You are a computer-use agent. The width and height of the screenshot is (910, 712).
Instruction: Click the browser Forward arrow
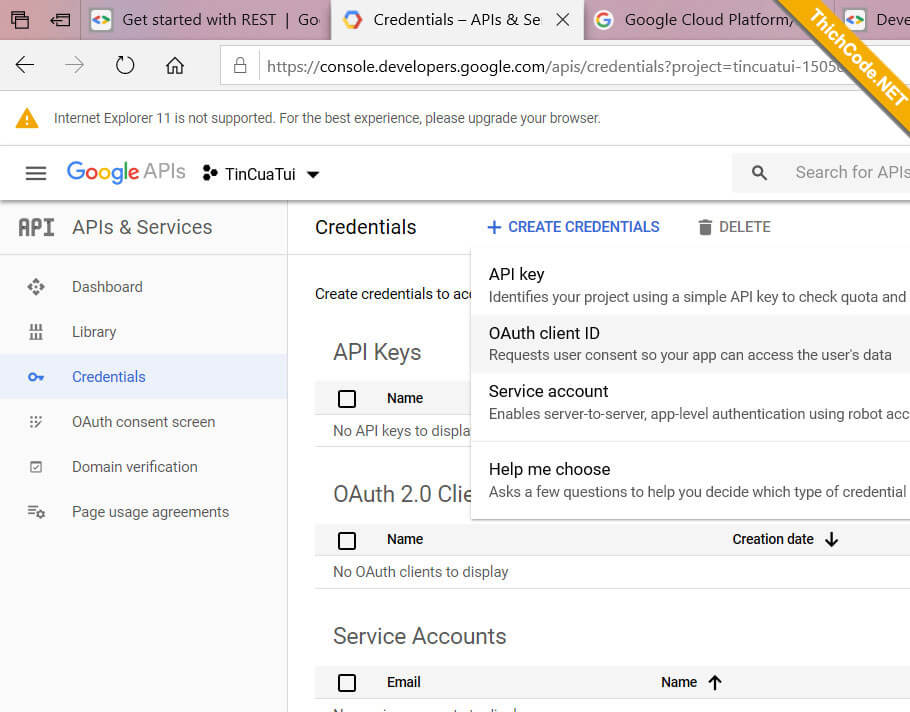(x=74, y=65)
